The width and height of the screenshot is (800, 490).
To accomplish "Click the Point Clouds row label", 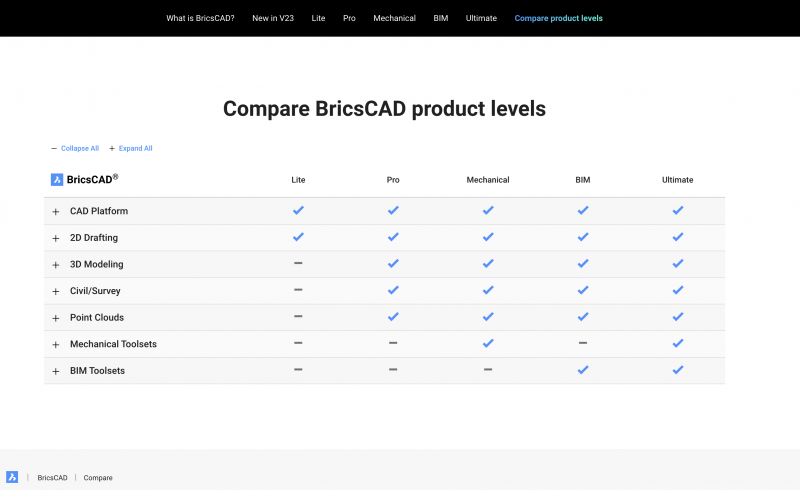I will click(97, 317).
